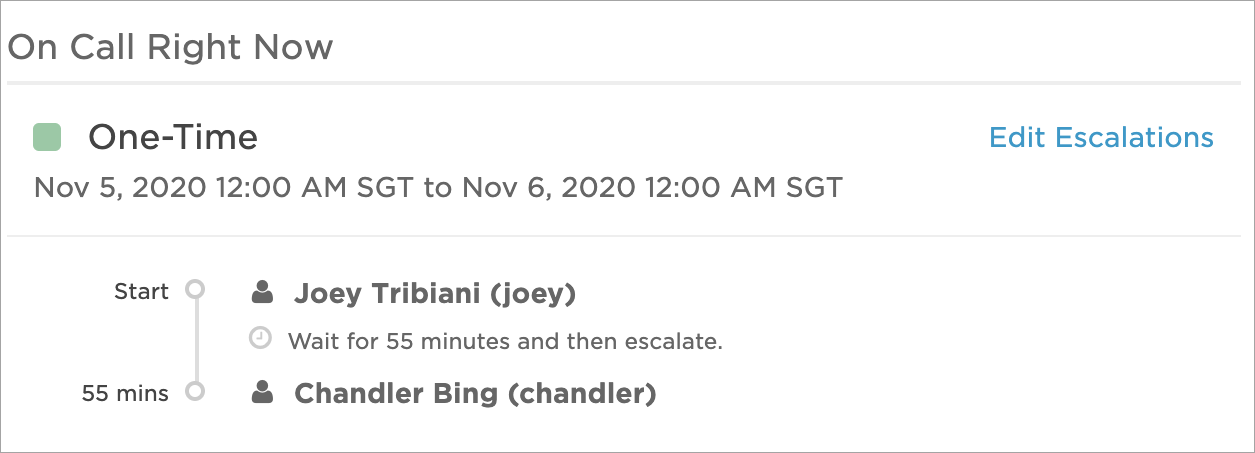Click the (chandler) username in parentheses
Image resolution: width=1255 pixels, height=453 pixels.
(582, 394)
